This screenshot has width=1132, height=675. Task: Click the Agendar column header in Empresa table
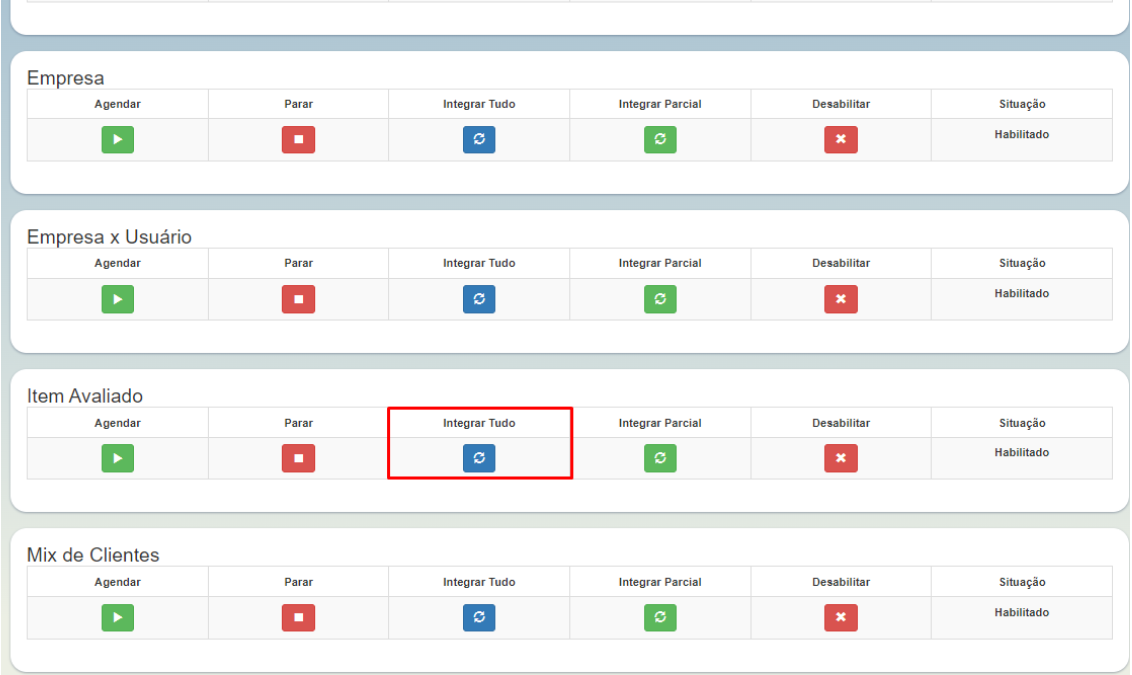(118, 104)
